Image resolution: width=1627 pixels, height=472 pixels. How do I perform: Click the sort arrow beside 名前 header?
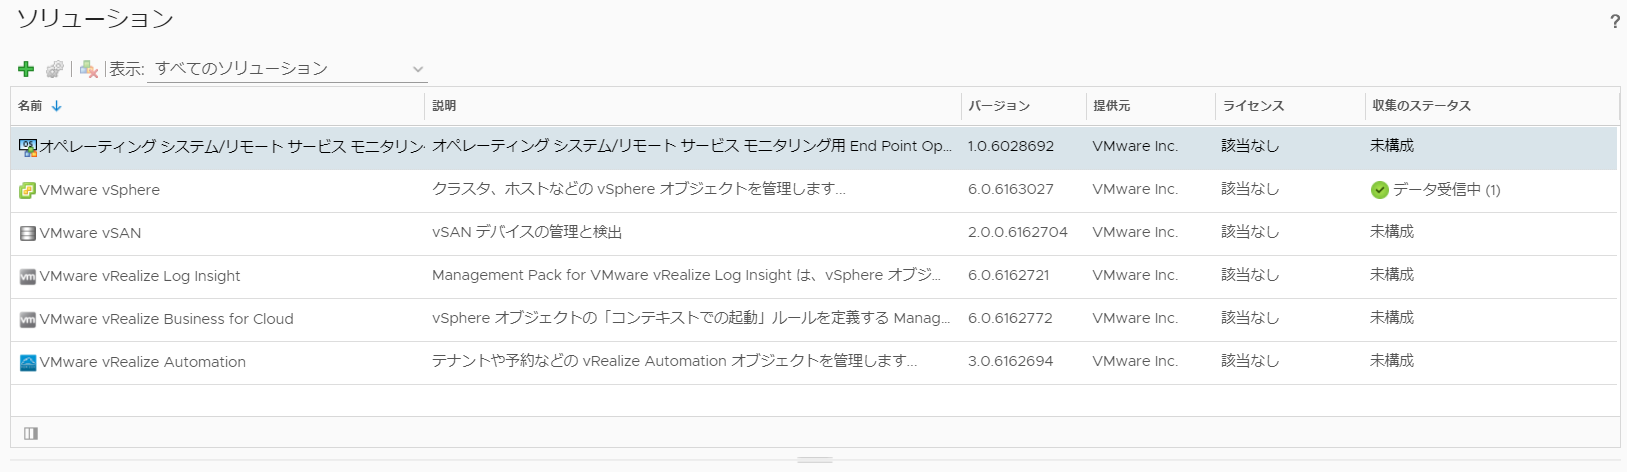coord(57,106)
